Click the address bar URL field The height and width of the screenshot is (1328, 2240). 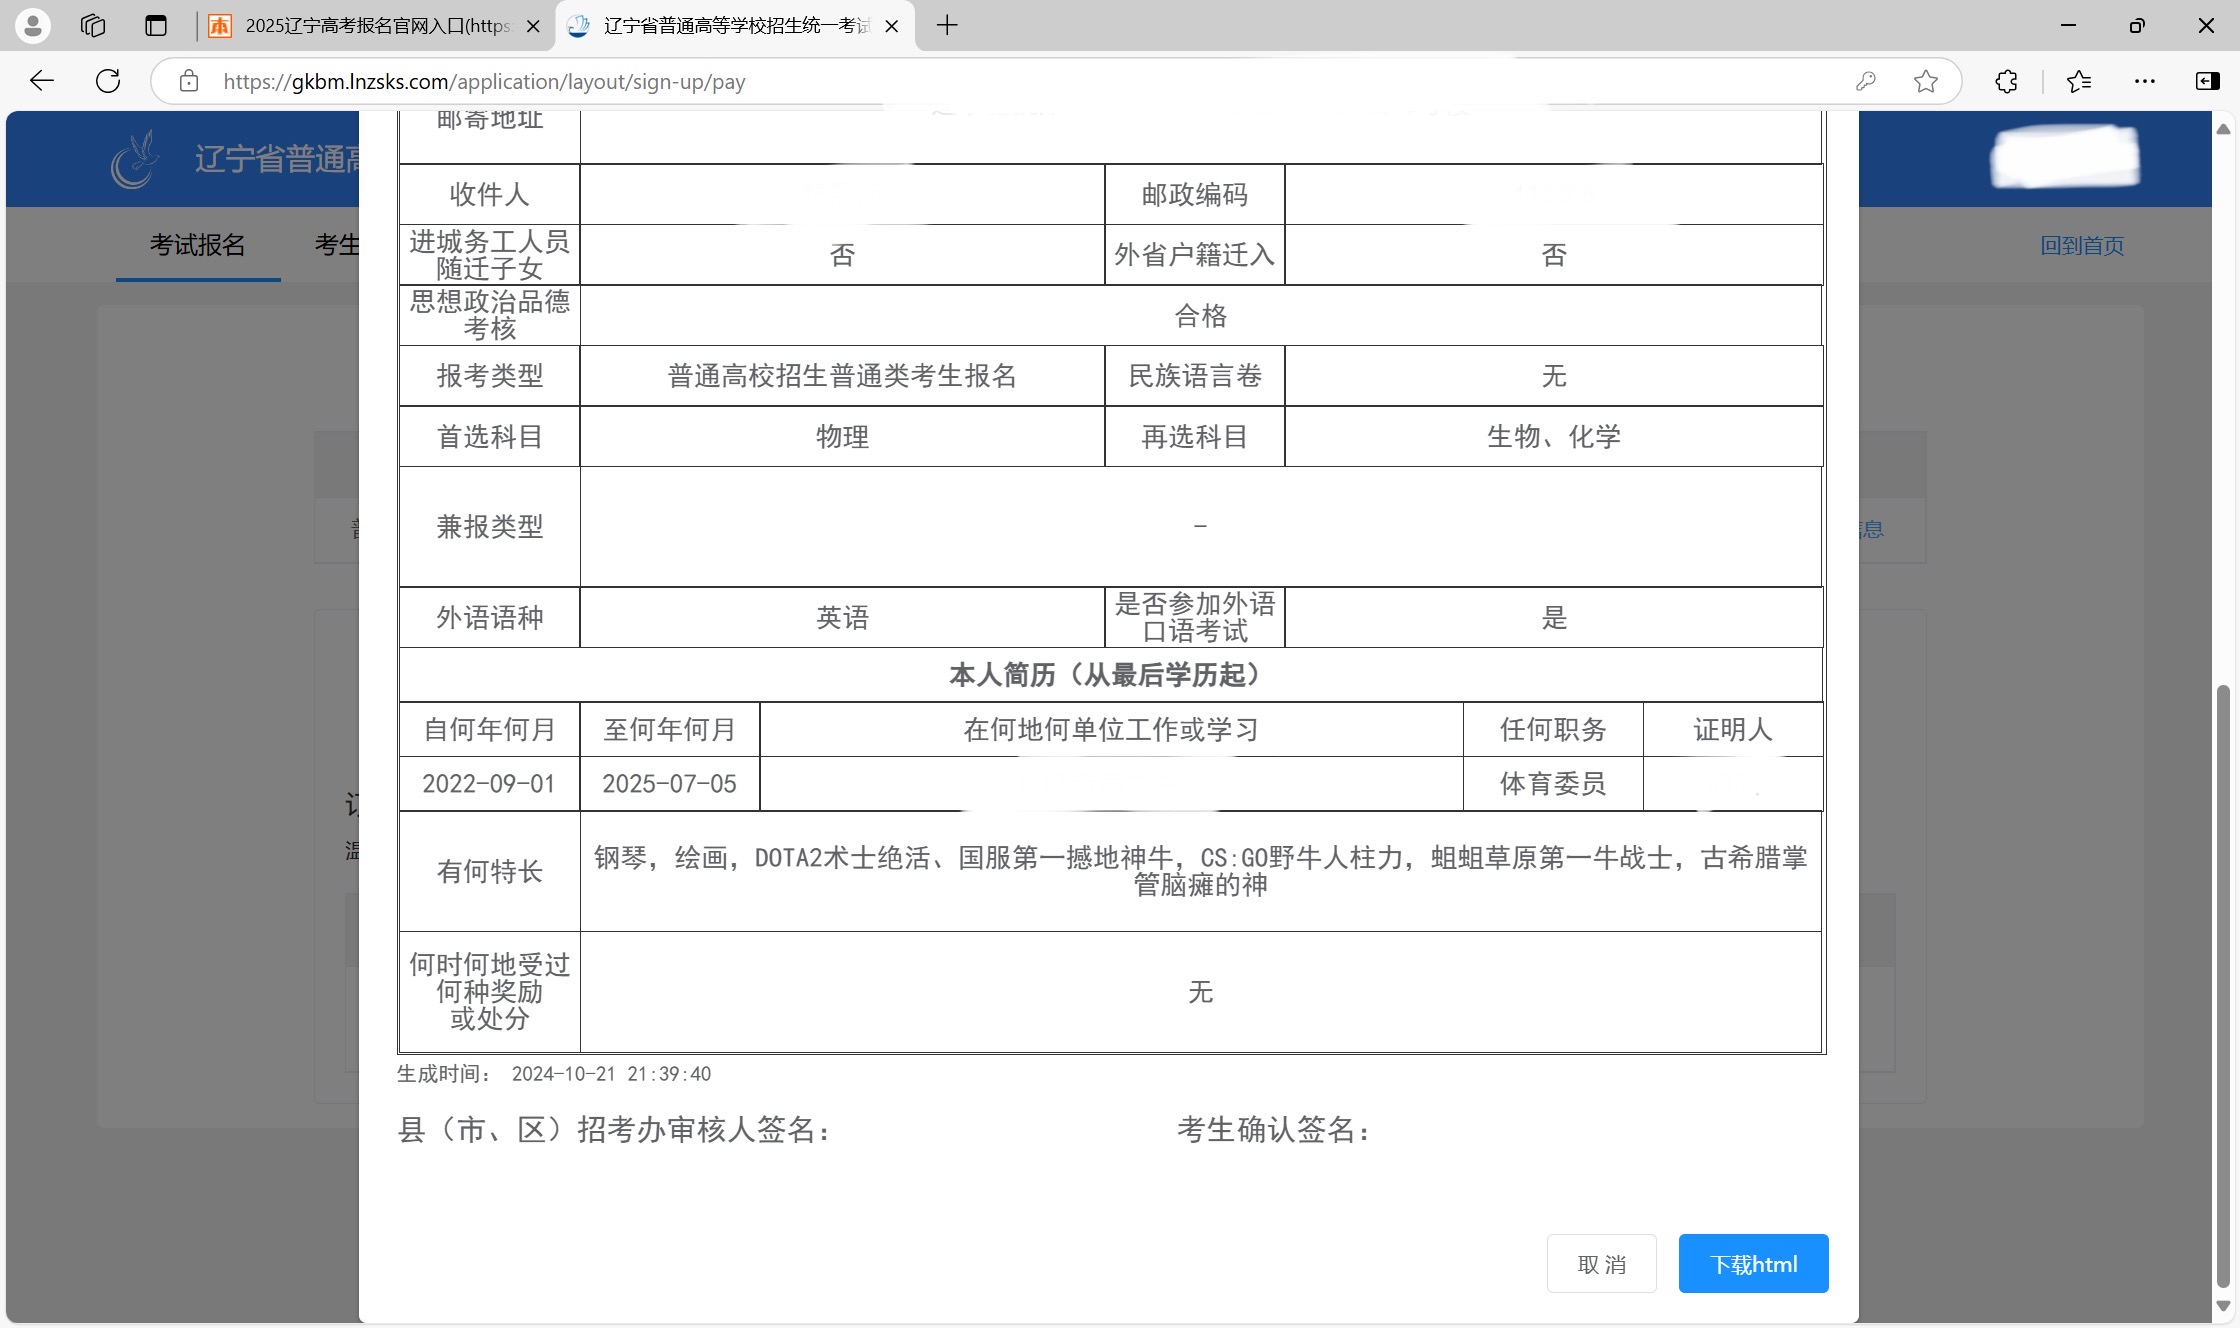(1000, 81)
